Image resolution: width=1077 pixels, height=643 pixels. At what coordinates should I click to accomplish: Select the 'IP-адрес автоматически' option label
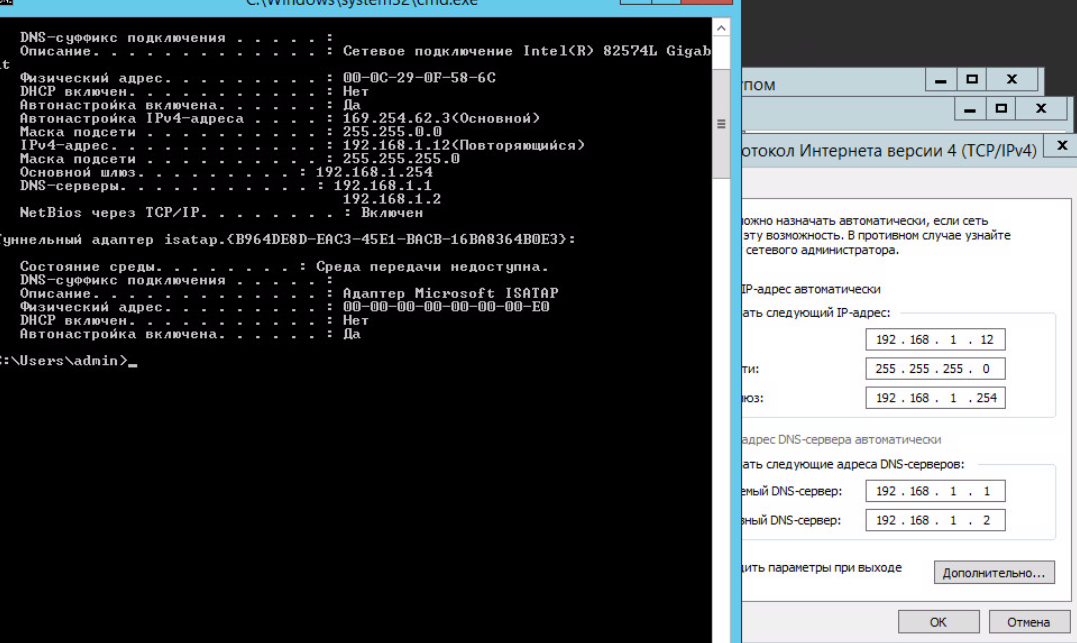click(x=811, y=289)
